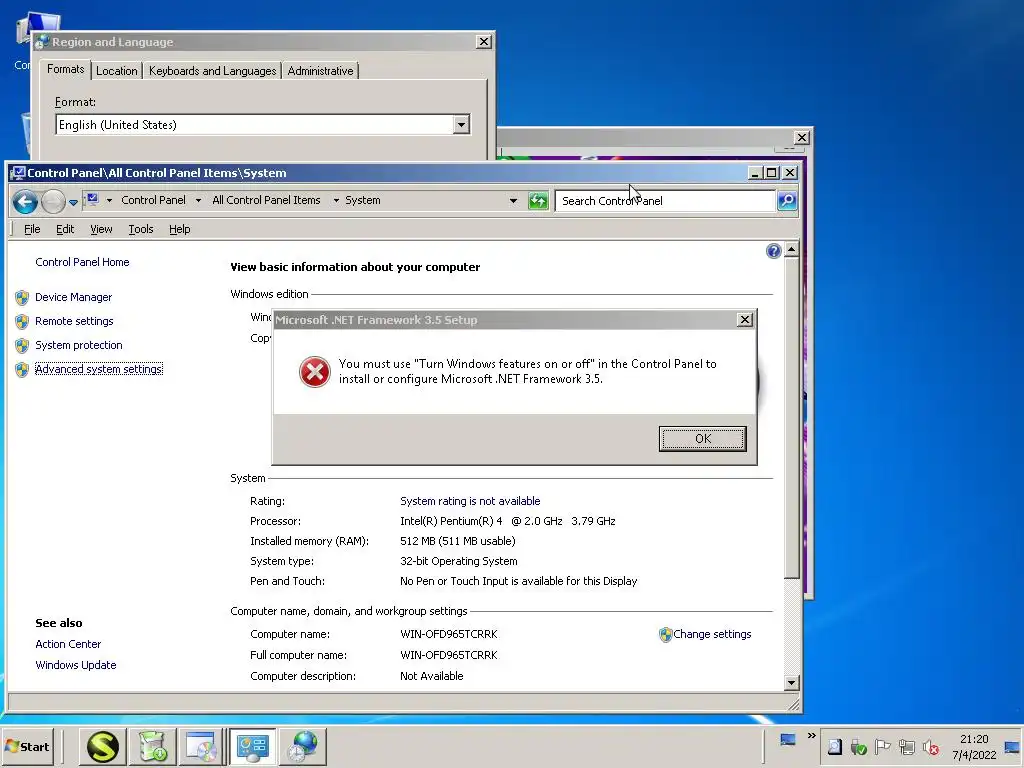
Task: Switch to Formats tab in Region and Language
Action: click(x=65, y=69)
